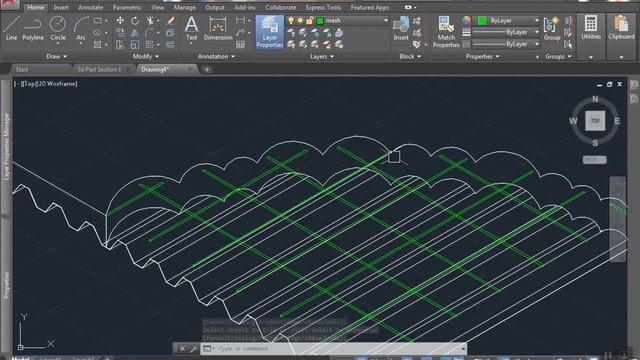The height and width of the screenshot is (360, 640).
Task: Open Layer Properties manager
Action: click(x=269, y=32)
